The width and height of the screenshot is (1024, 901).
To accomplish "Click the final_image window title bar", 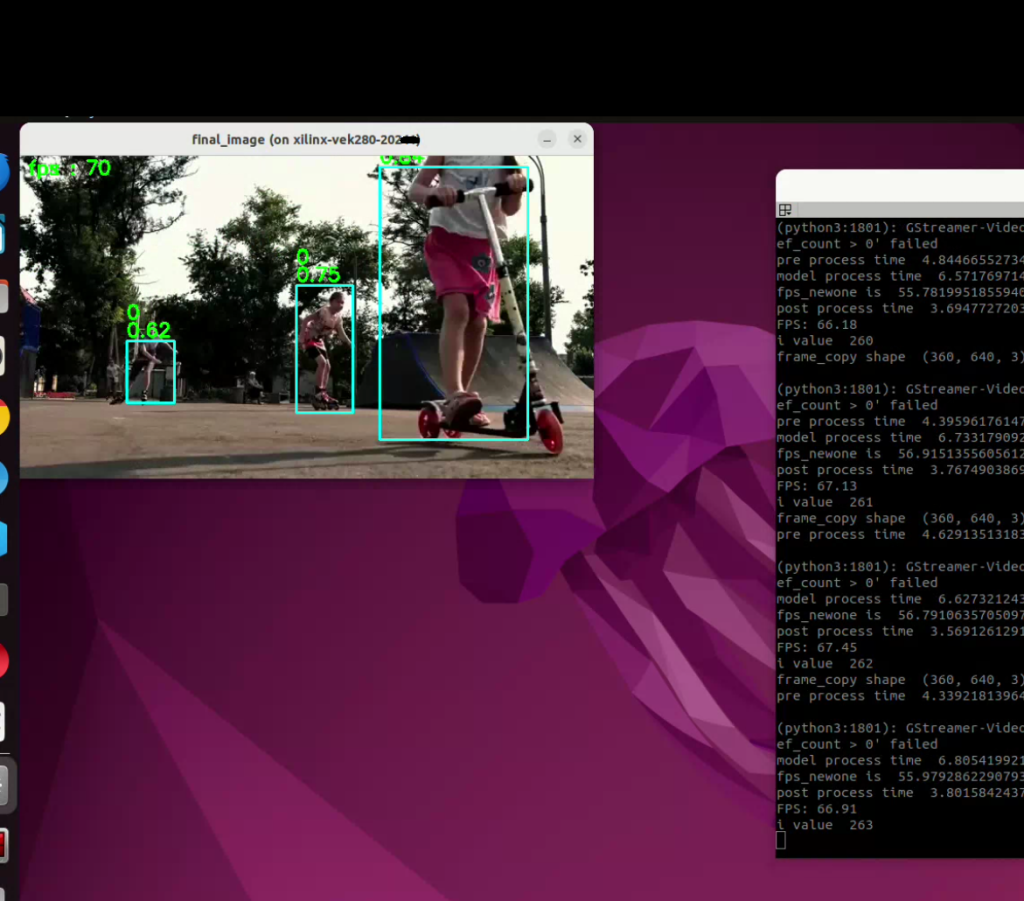I will [x=306, y=139].
